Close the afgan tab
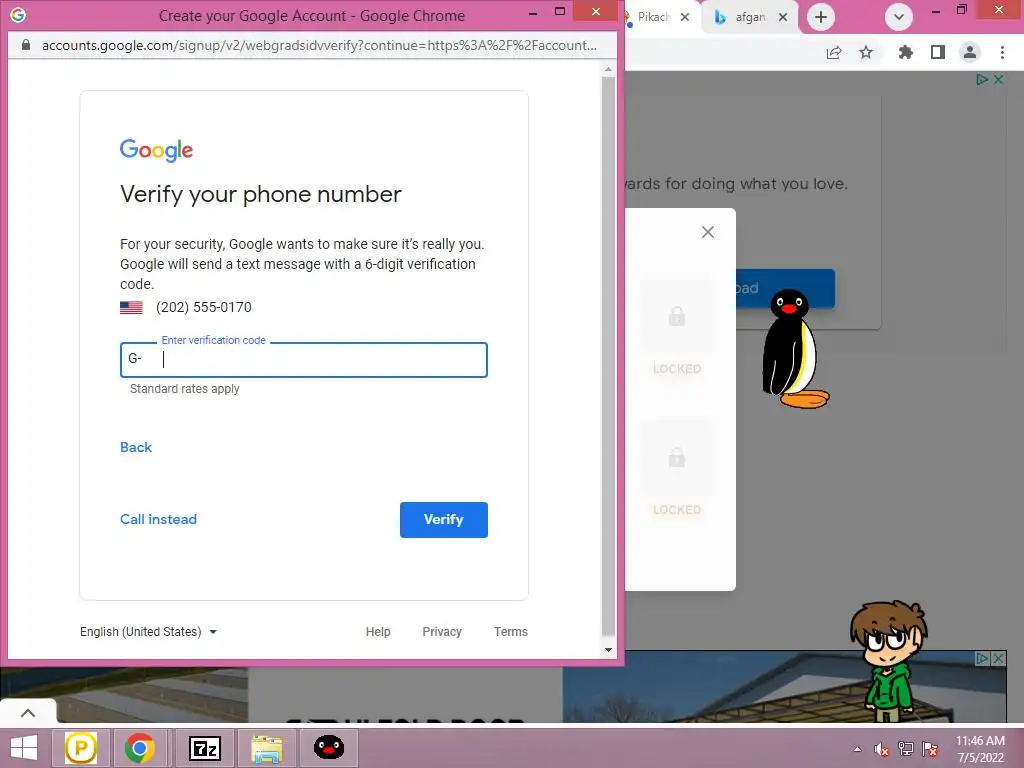The height and width of the screenshot is (768, 1024). 783,17
